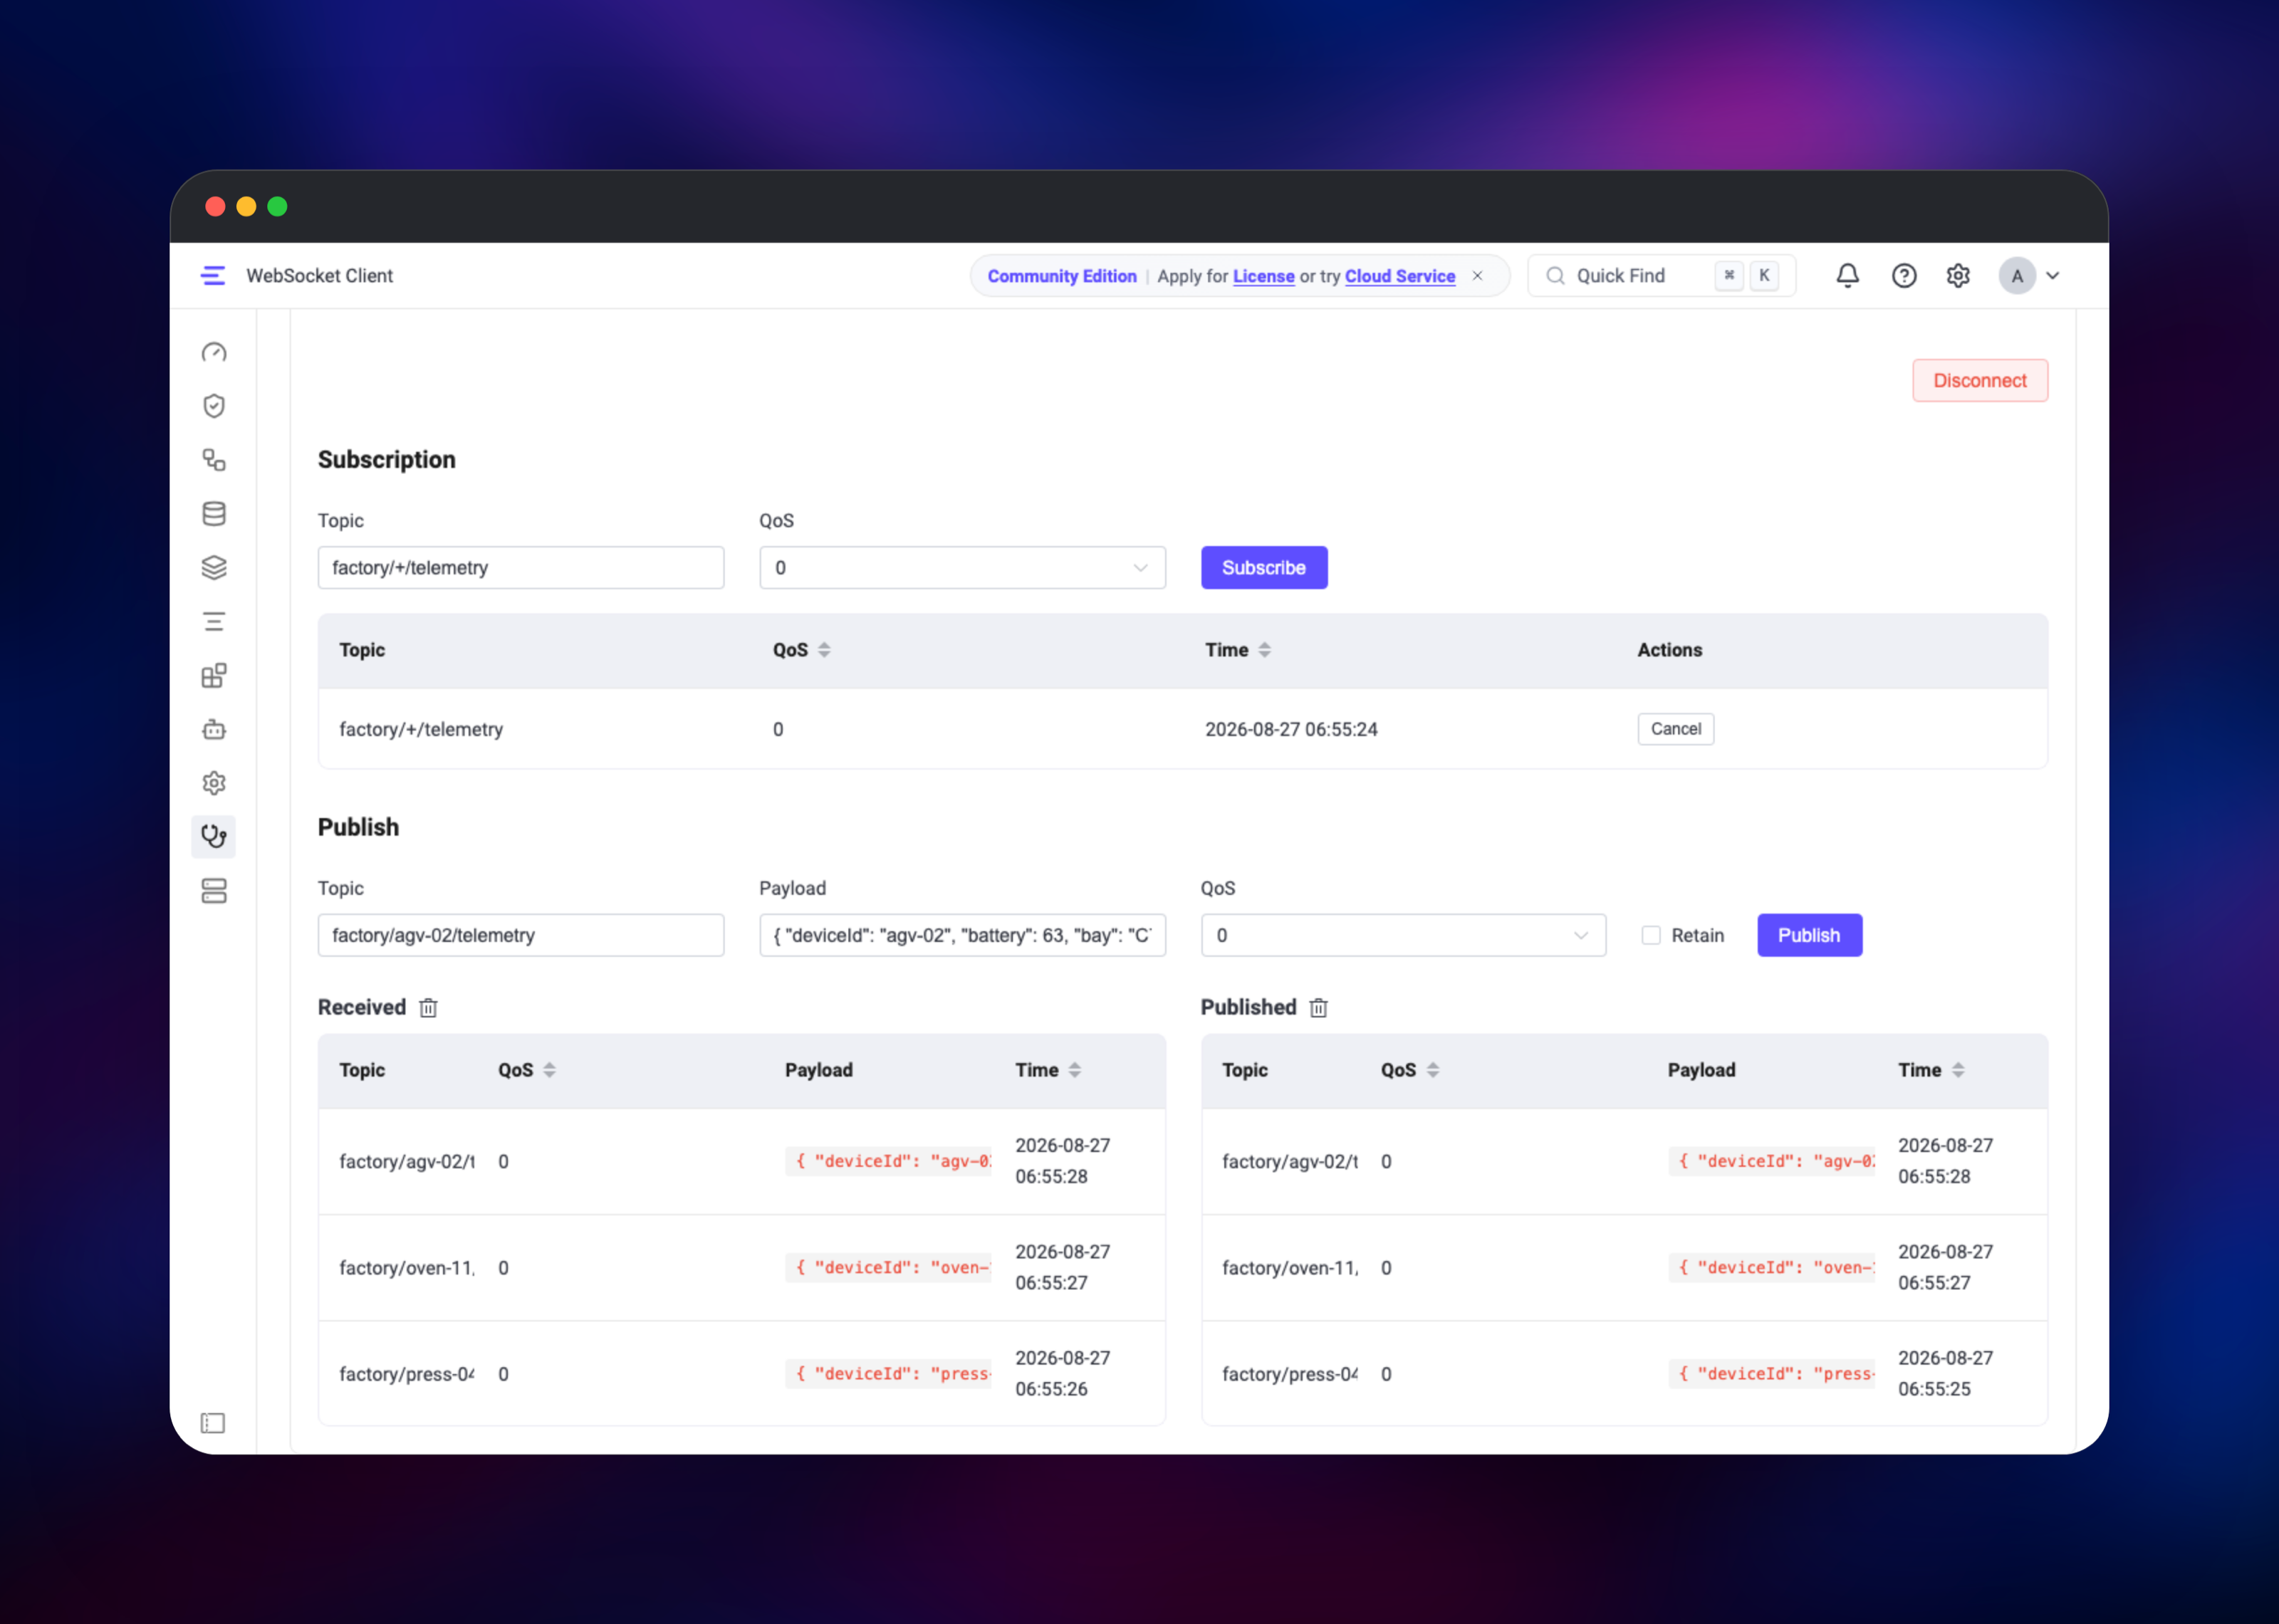Focus the Subscription Topic input field
2279x1624 pixels.
(521, 568)
